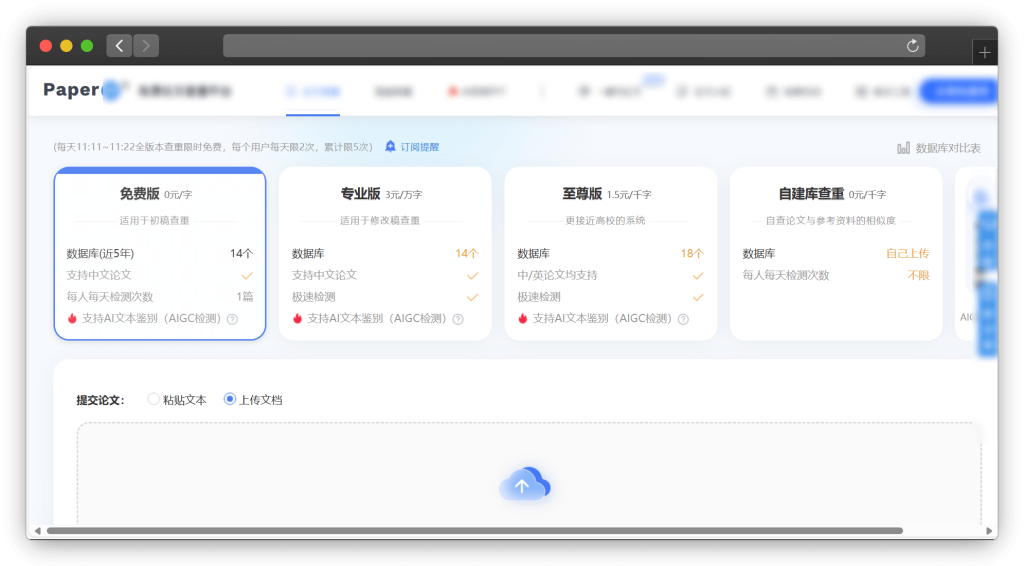Click the Paper site logo
This screenshot has width=1024, height=566.
point(82,90)
